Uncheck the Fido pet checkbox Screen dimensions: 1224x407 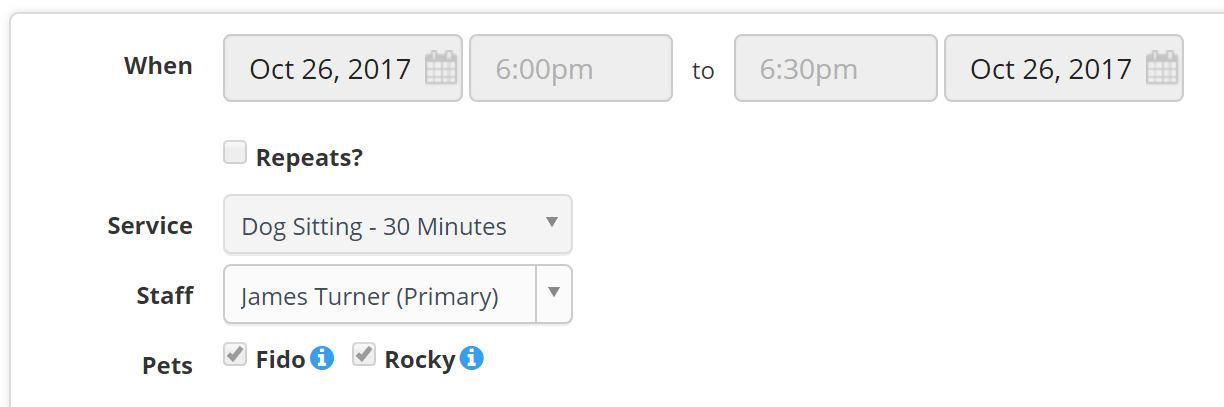(x=235, y=355)
